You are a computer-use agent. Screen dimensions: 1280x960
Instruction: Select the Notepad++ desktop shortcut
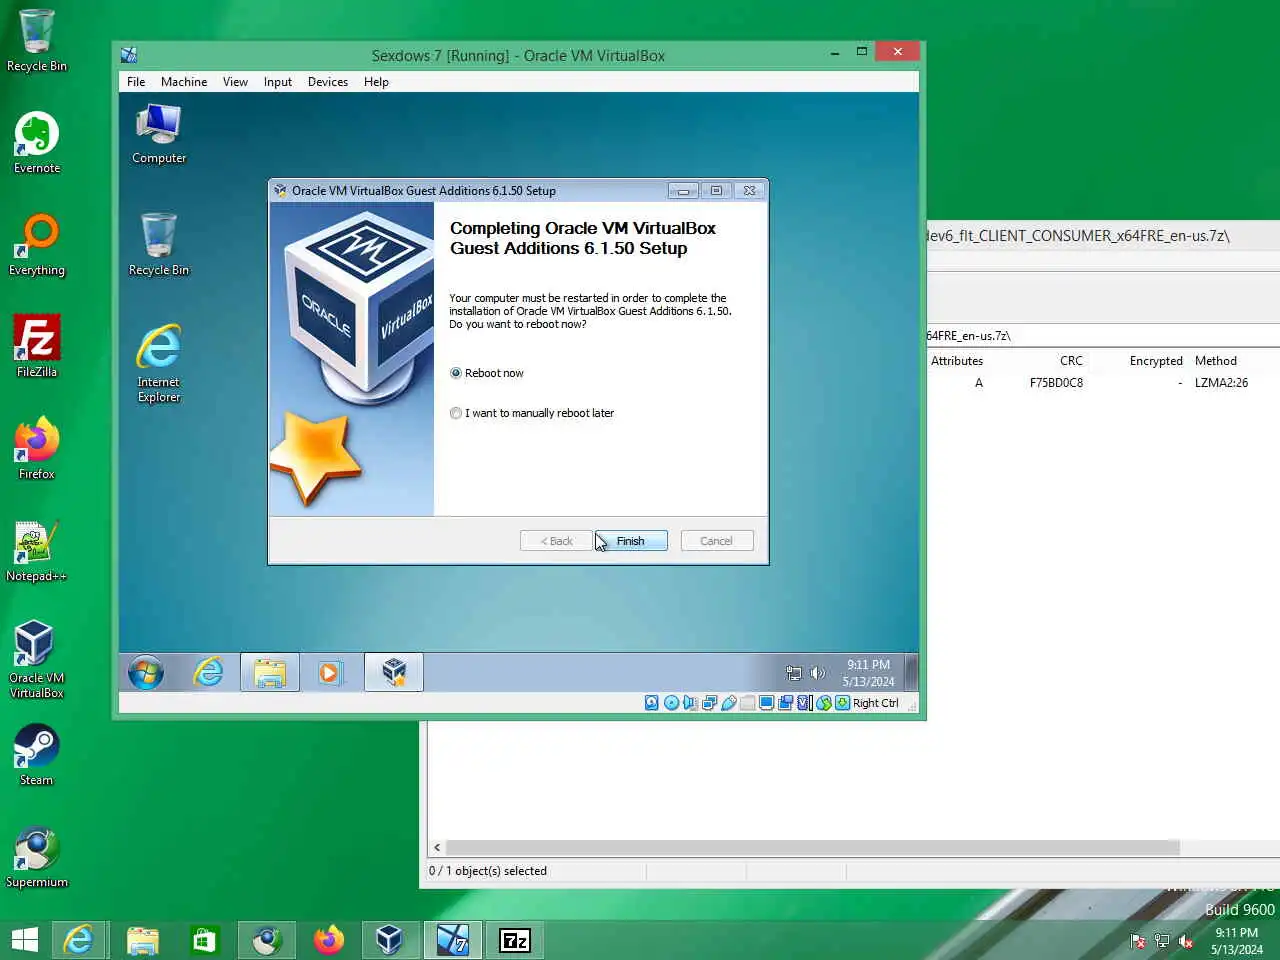tap(37, 551)
